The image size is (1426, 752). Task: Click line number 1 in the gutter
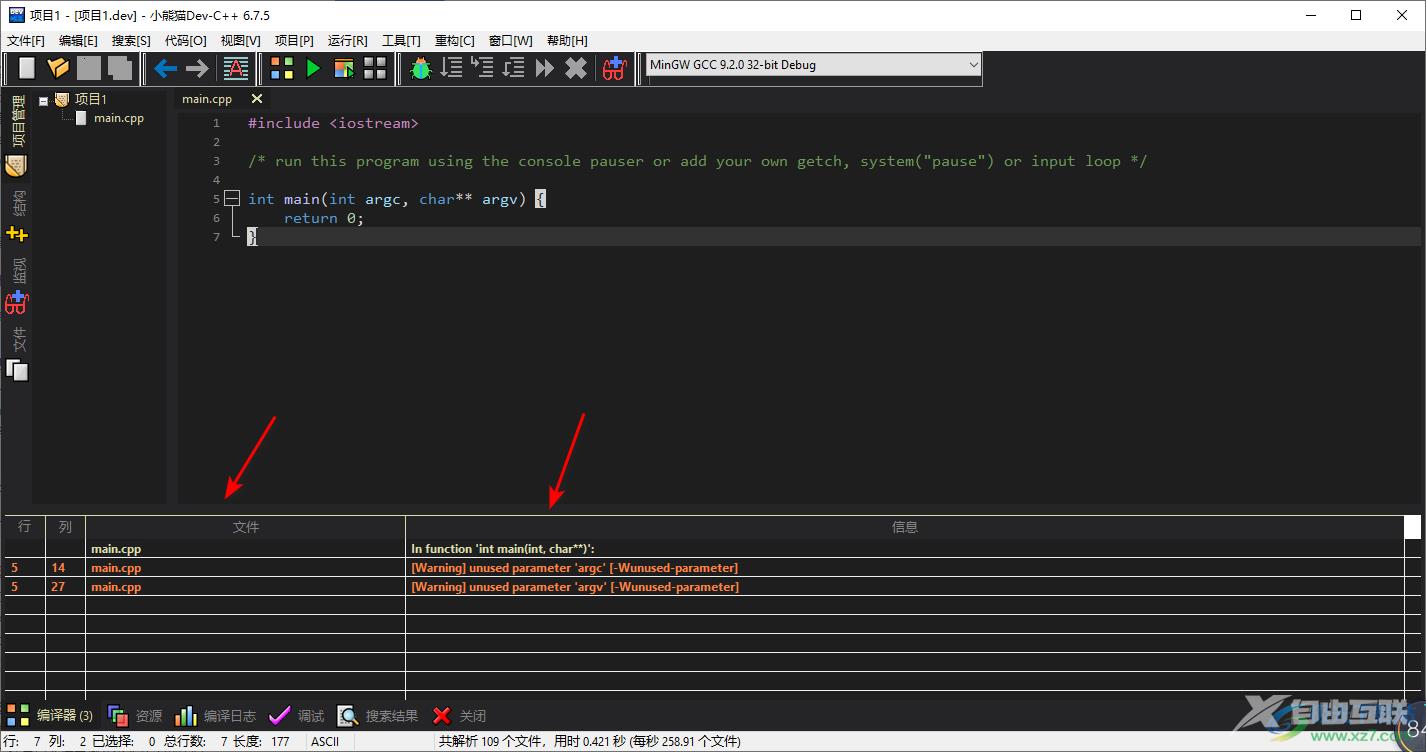pos(216,123)
